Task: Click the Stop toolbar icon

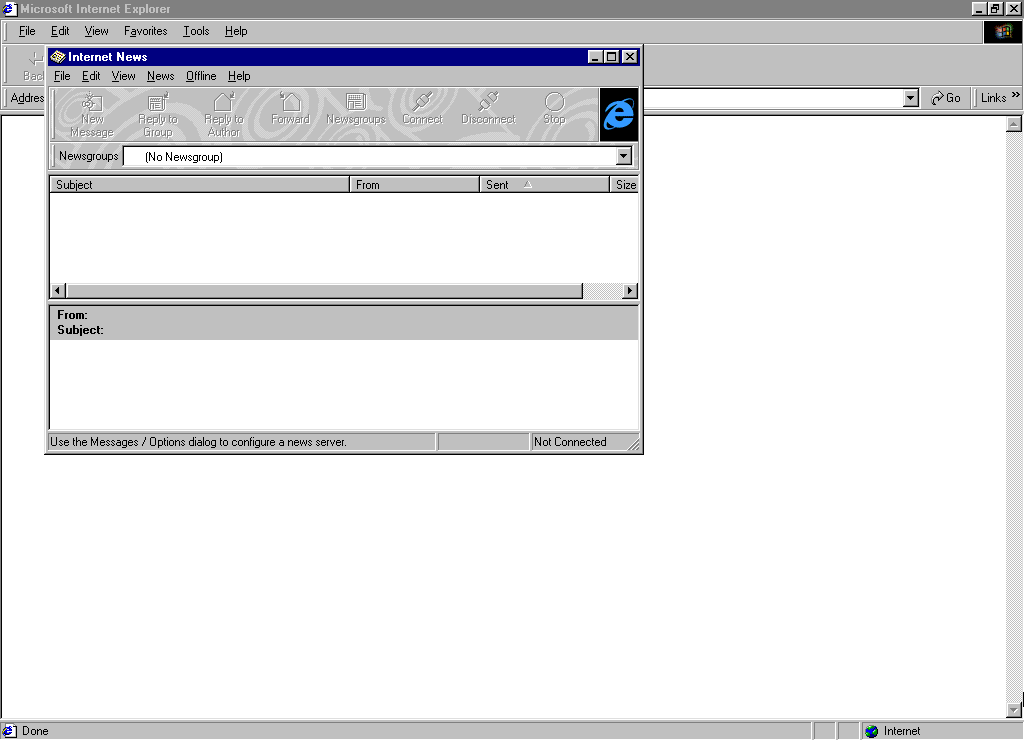Action: (x=554, y=109)
